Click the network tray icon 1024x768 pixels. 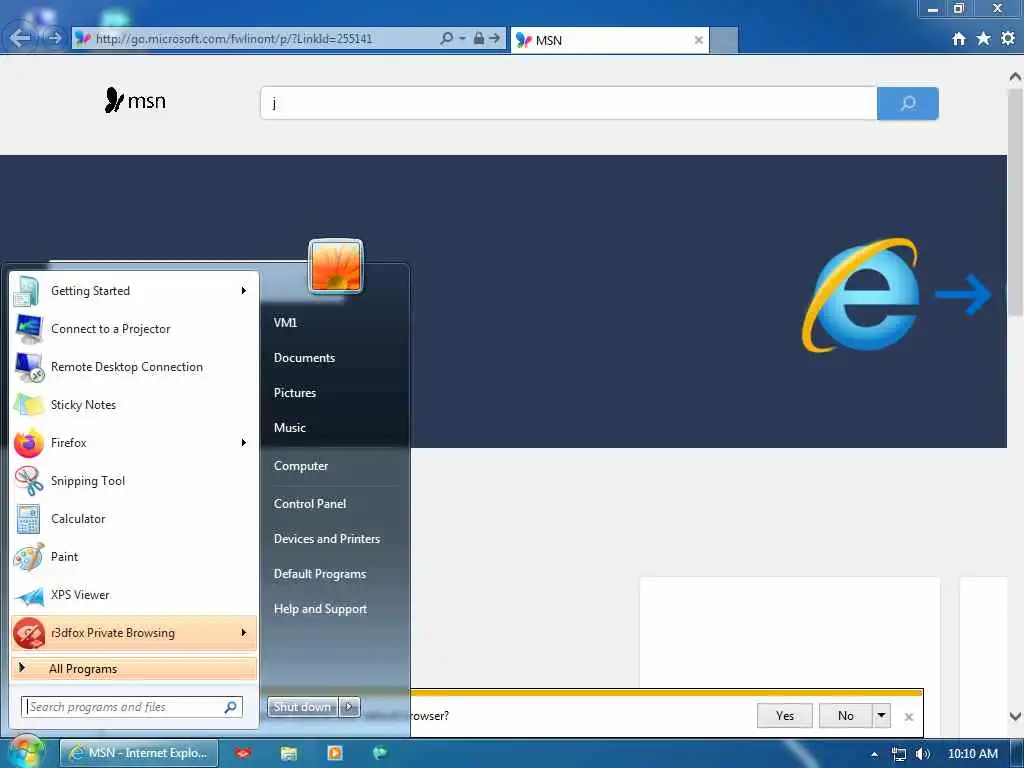pyautogui.click(x=899, y=754)
